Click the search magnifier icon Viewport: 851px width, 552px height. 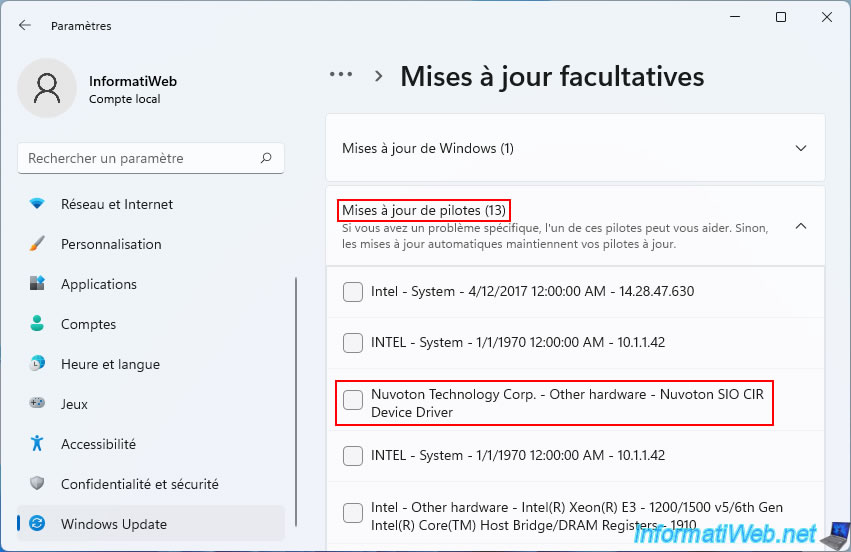coord(266,158)
